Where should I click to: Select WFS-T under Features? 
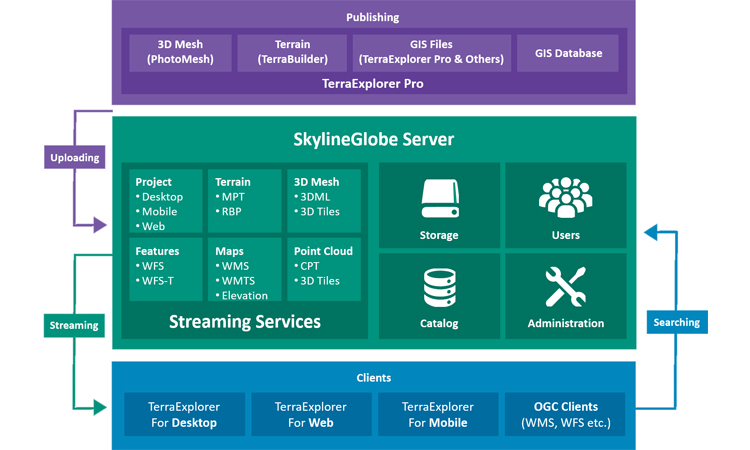coord(158,281)
